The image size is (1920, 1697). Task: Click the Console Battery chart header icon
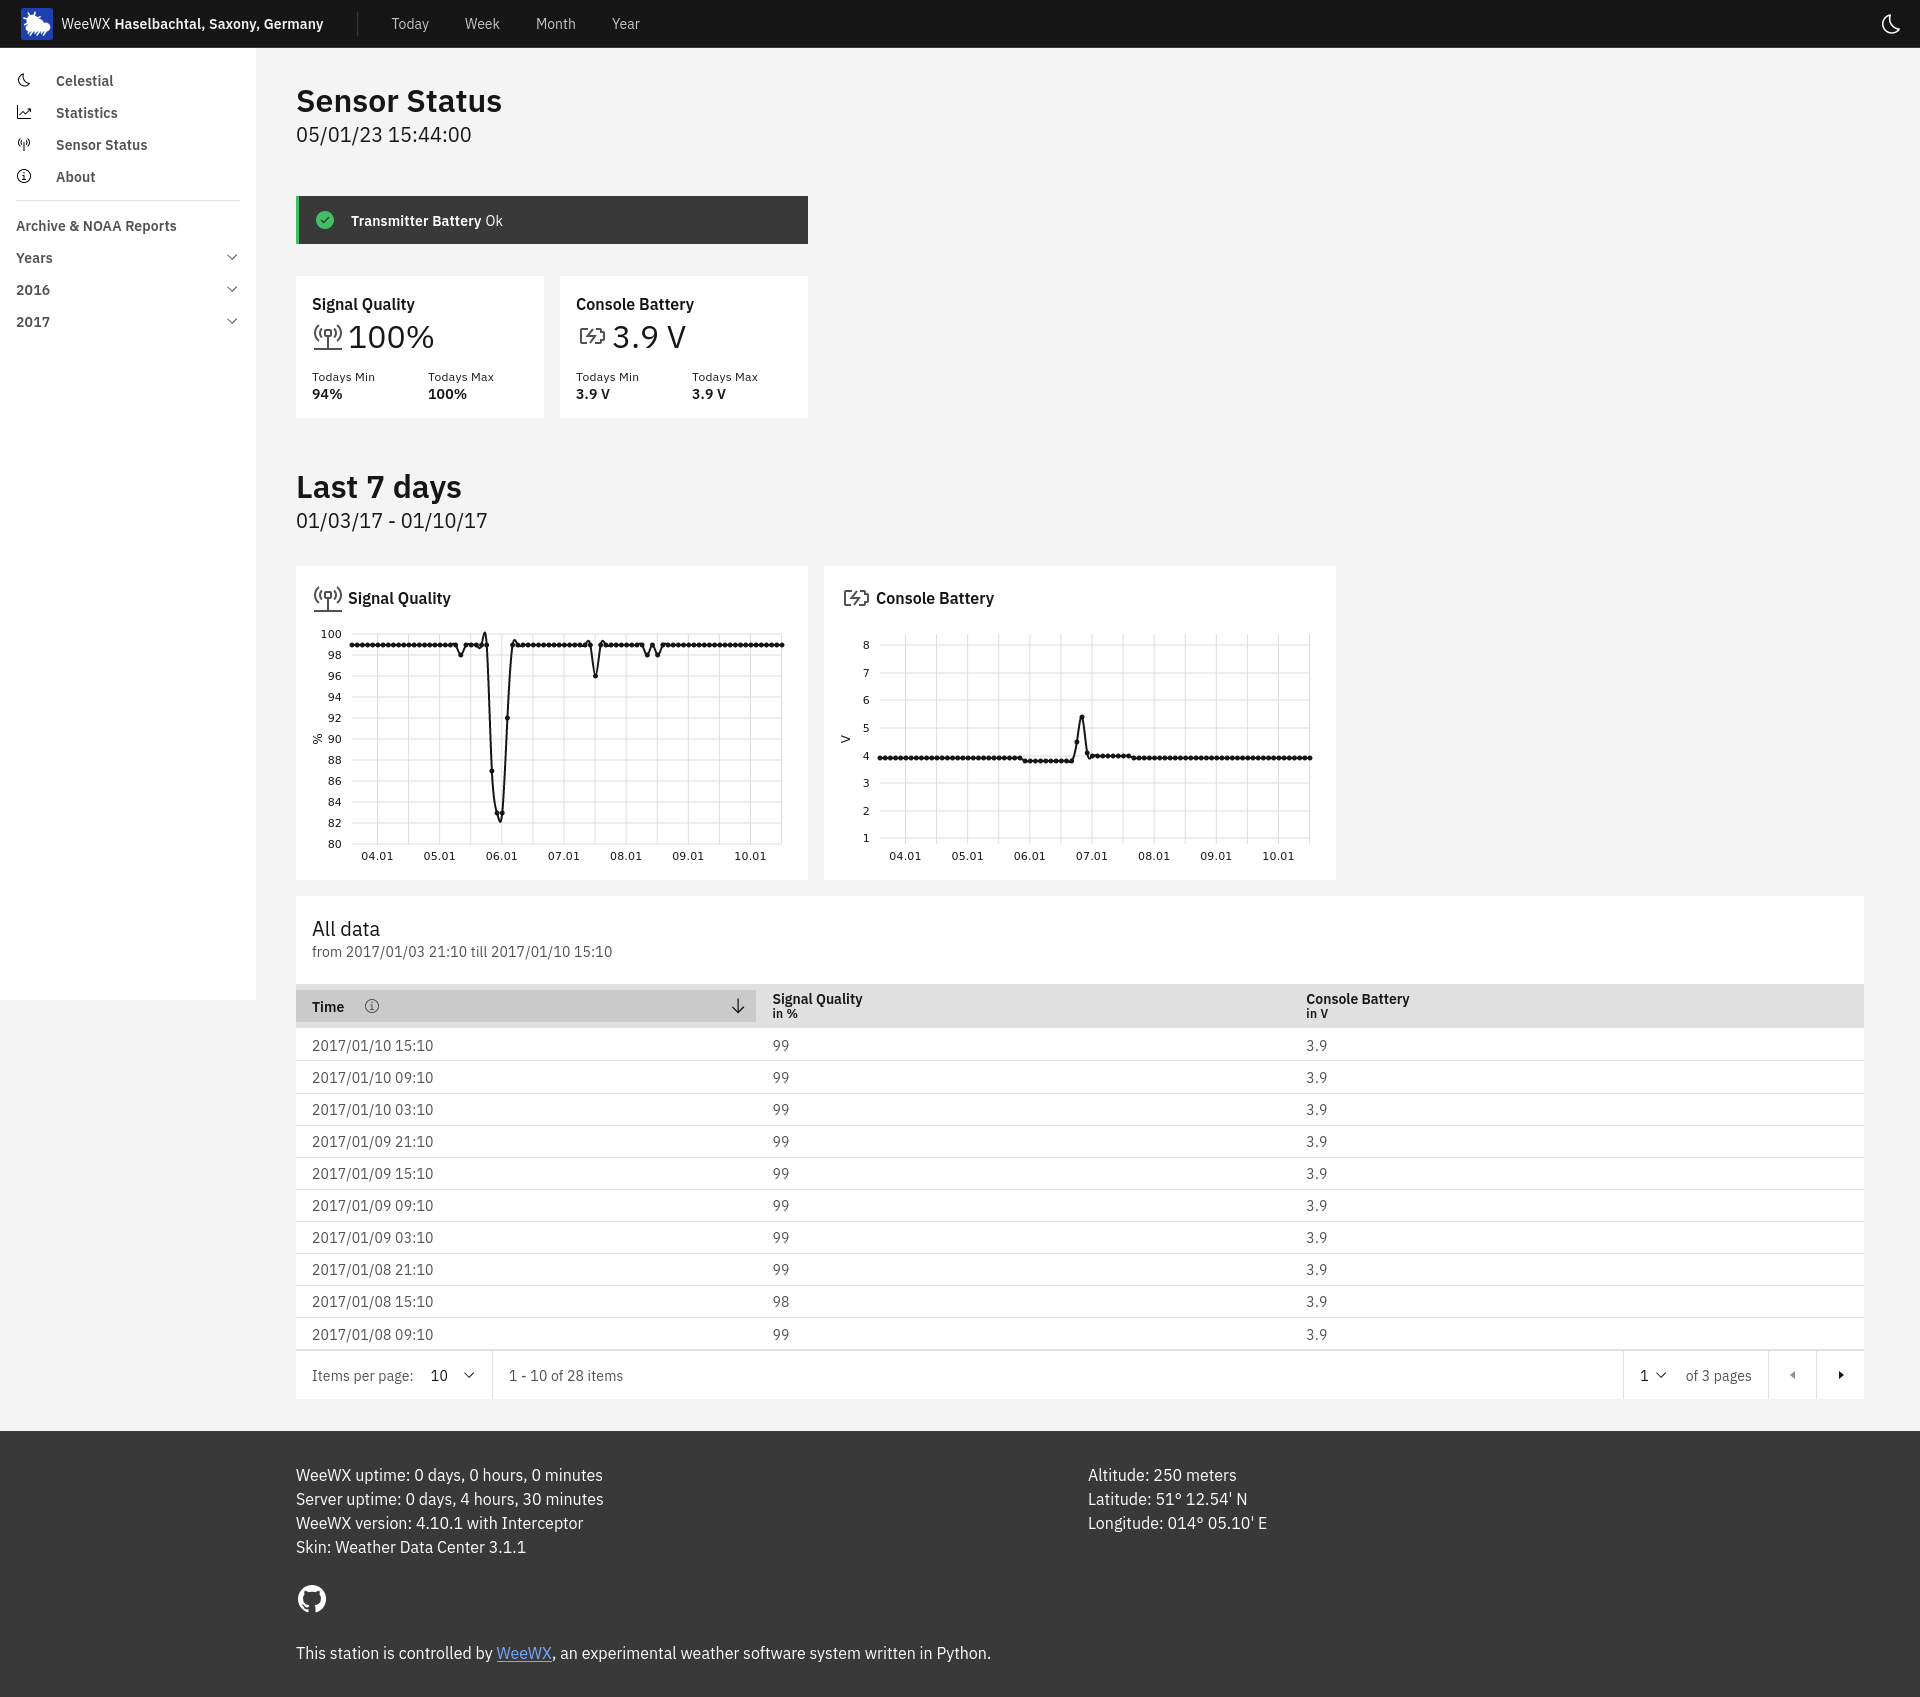[x=856, y=598]
